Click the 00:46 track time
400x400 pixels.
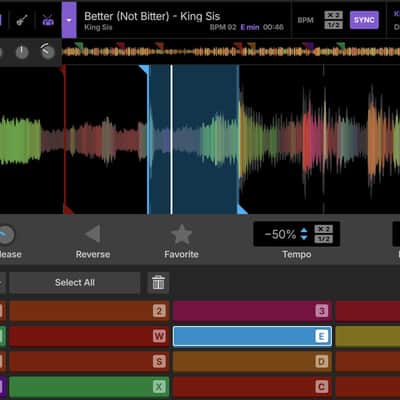[x=273, y=27]
